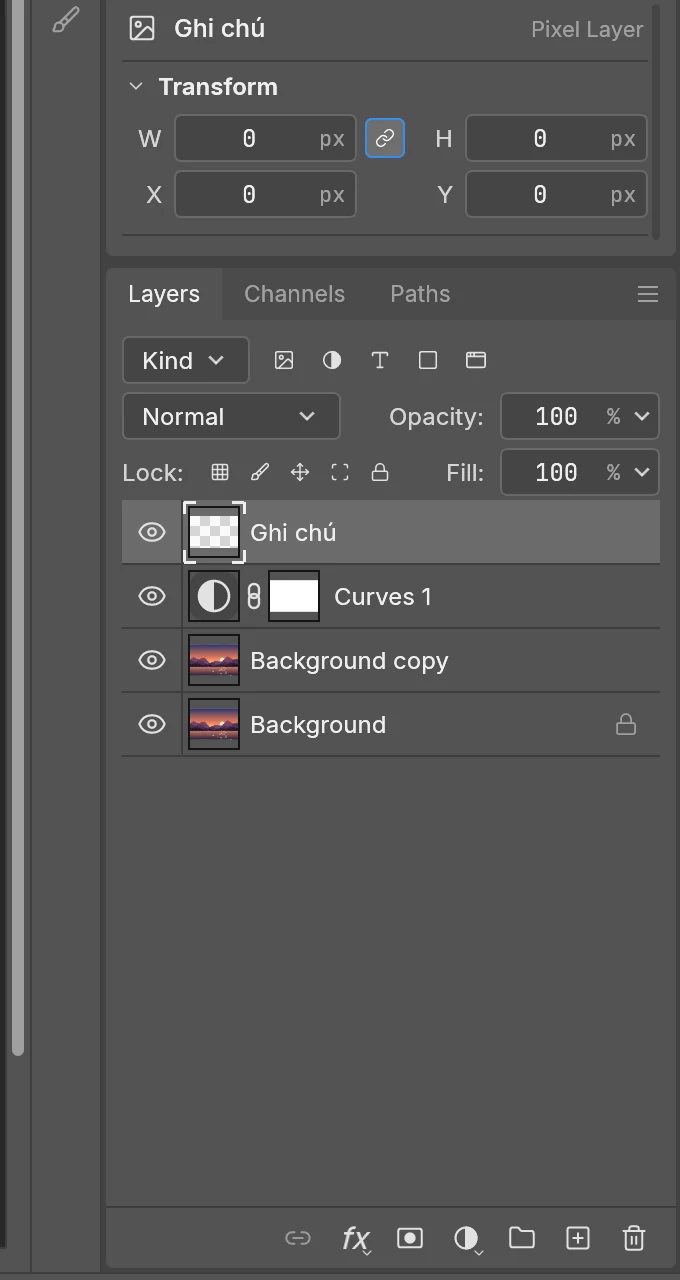Hide the Background layer
This screenshot has width=680, height=1280.
(x=152, y=724)
